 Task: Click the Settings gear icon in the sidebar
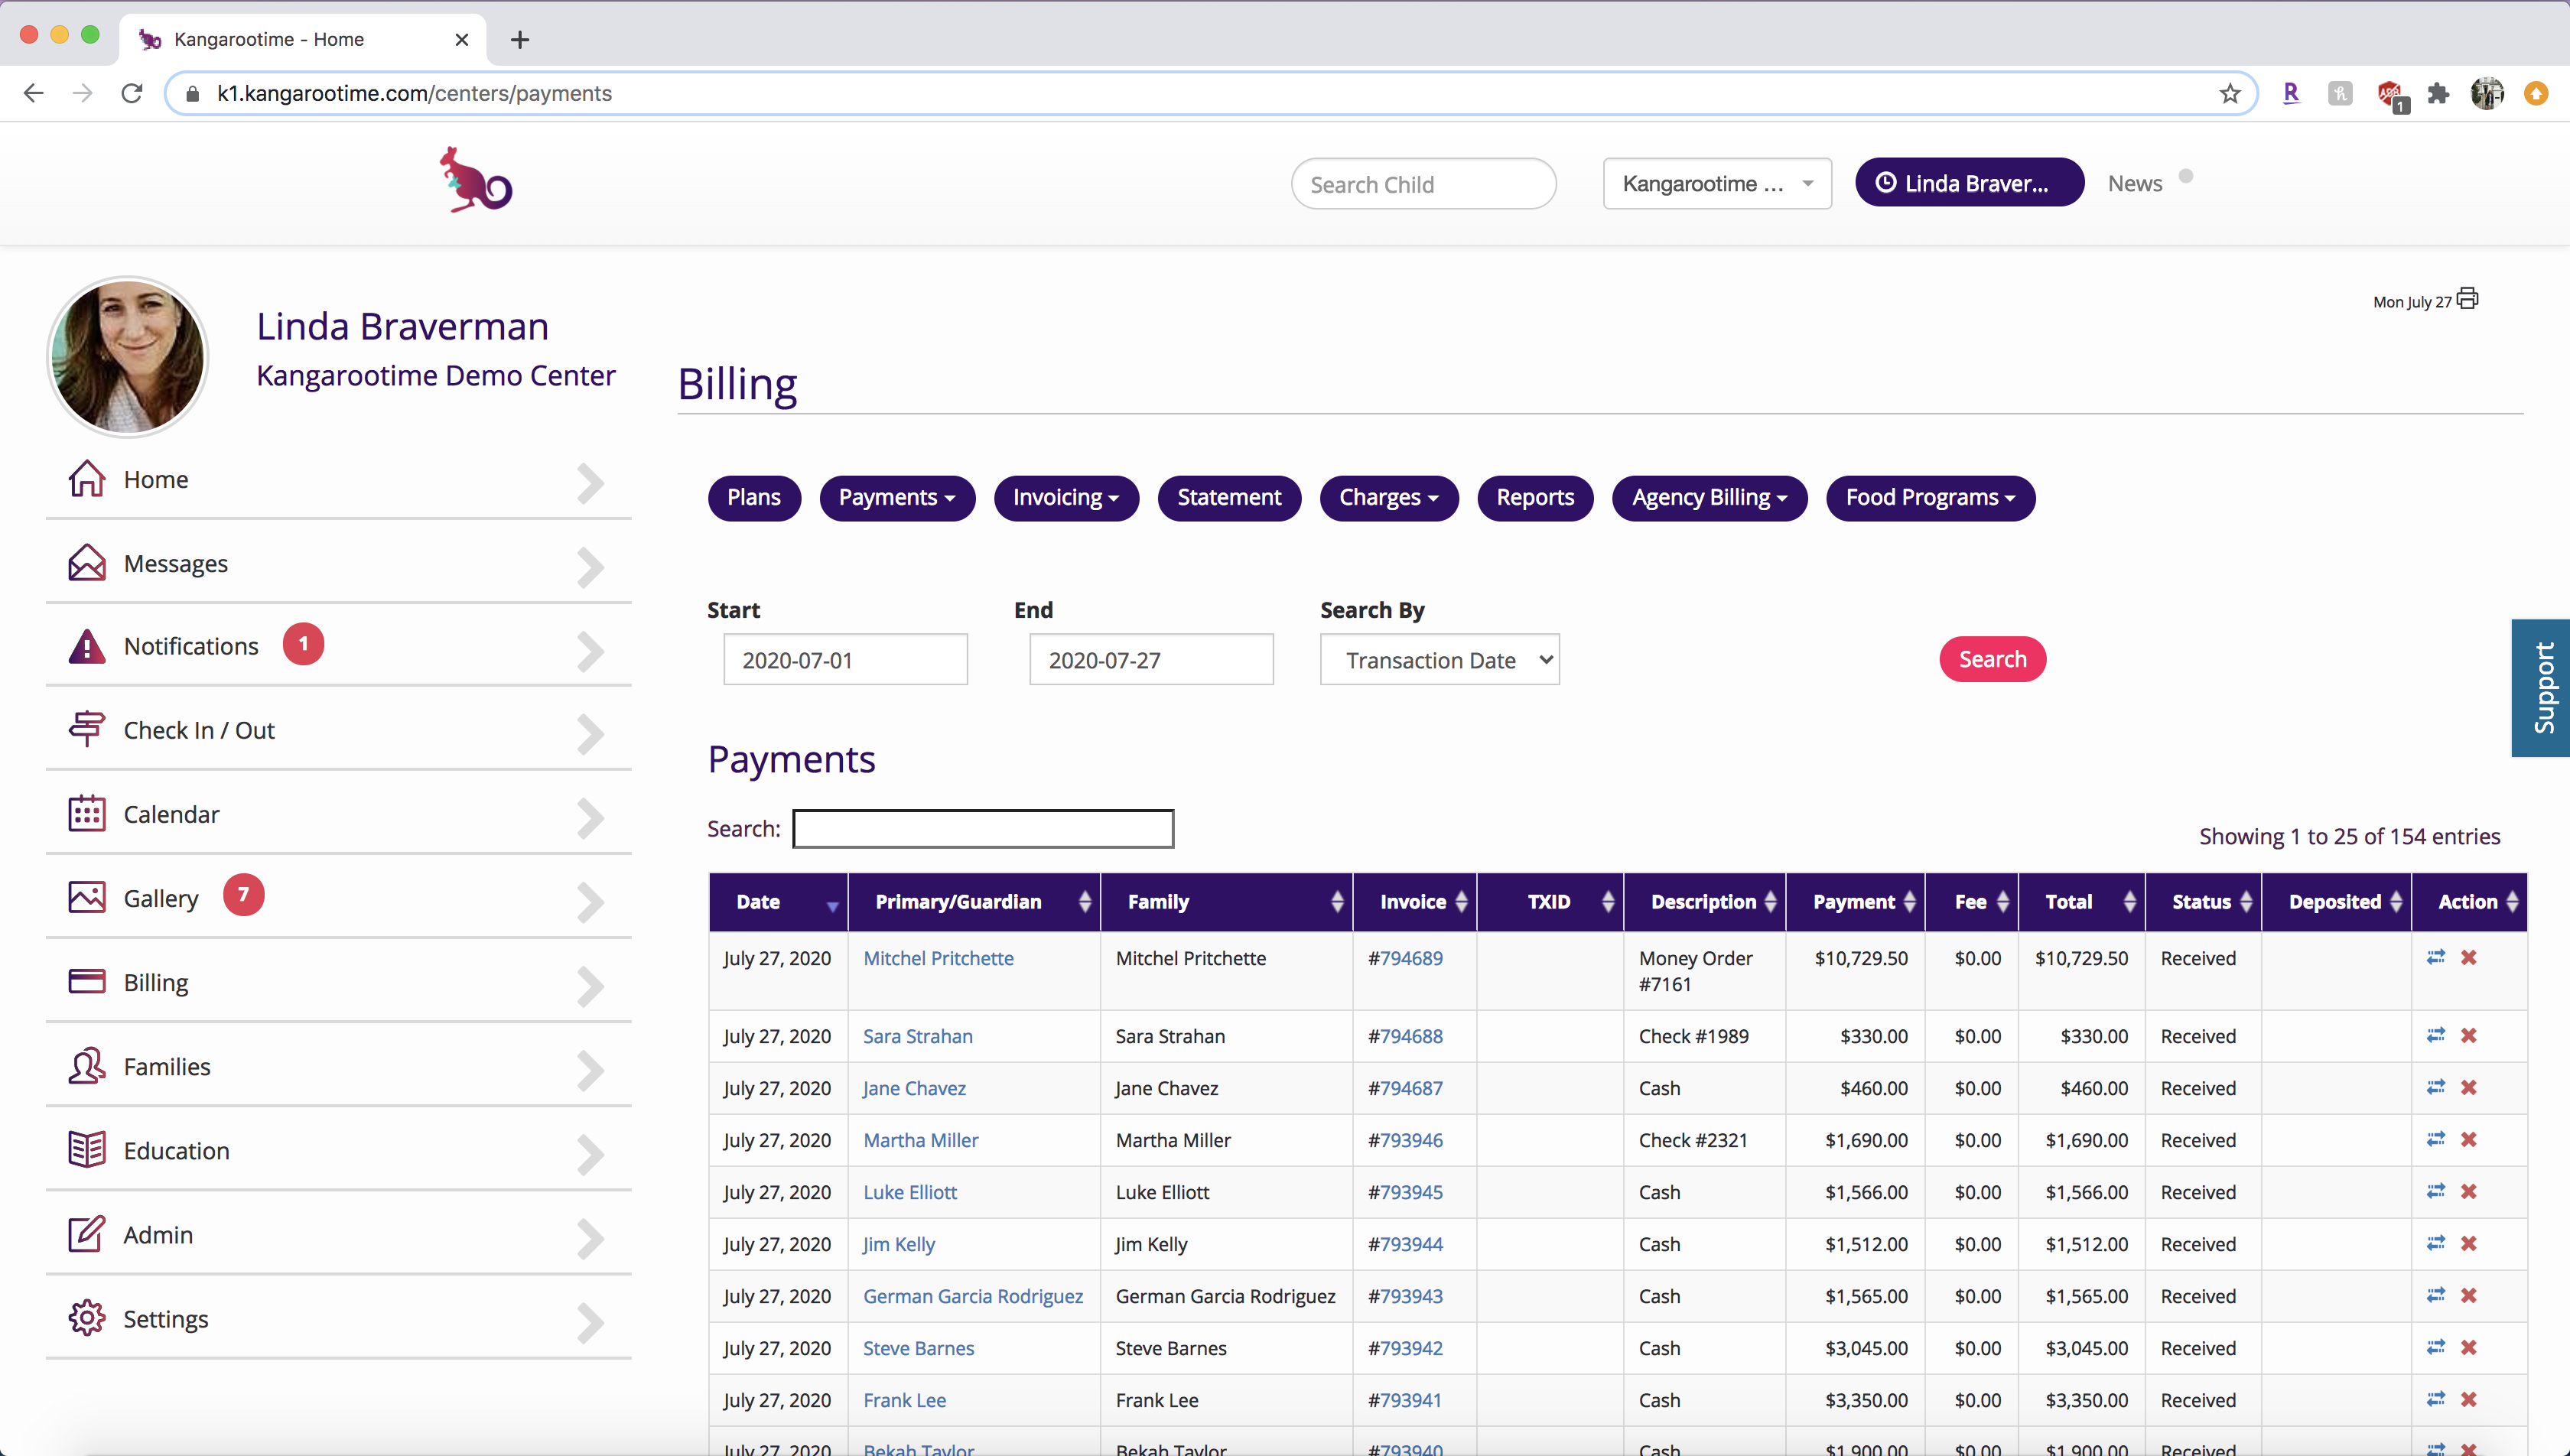87,1318
